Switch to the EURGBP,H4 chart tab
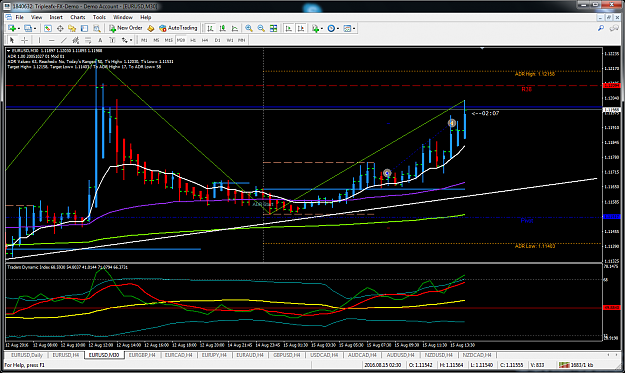The image size is (625, 373). pyautogui.click(x=142, y=355)
